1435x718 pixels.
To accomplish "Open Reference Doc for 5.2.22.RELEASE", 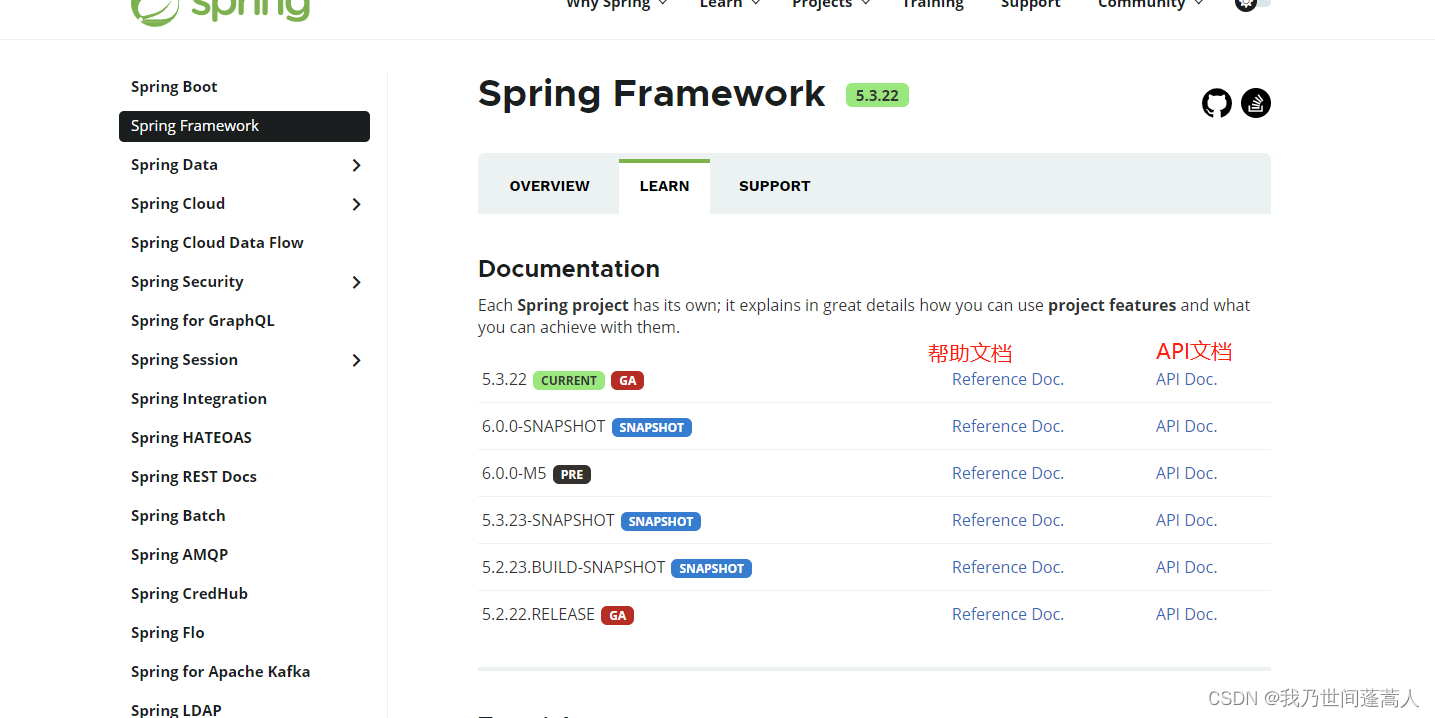I will coord(1007,613).
